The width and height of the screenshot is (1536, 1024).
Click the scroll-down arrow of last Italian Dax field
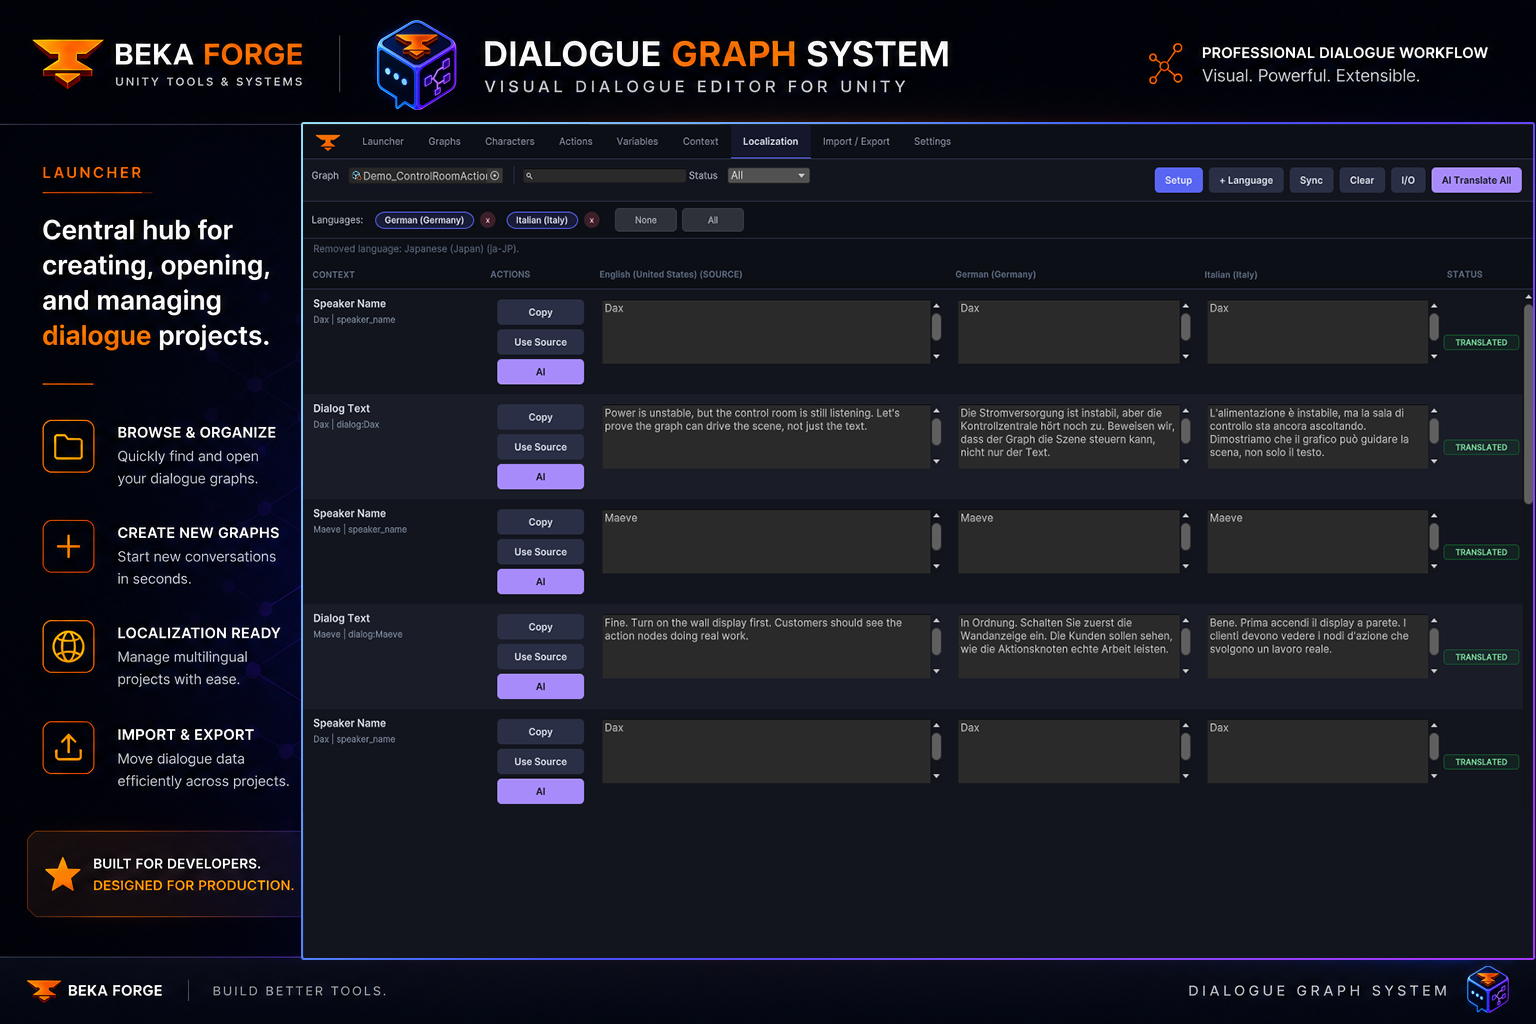coord(1434,776)
